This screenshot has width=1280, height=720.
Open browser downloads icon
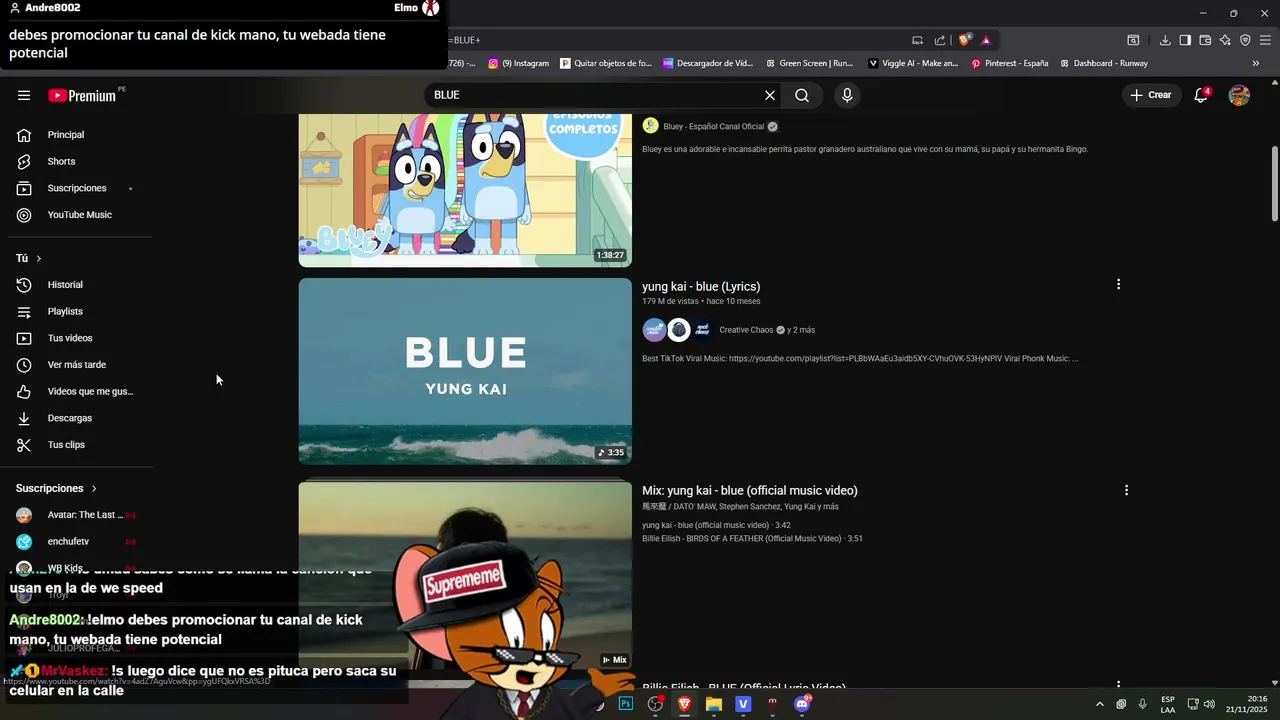point(1165,40)
